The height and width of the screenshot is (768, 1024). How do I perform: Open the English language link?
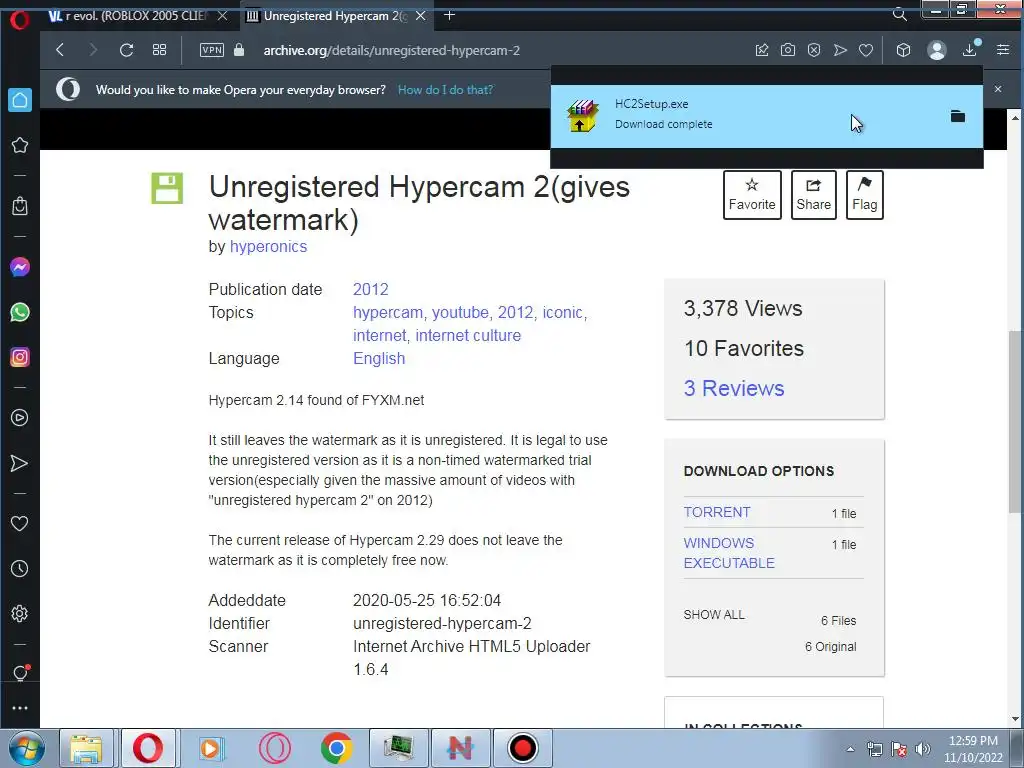(379, 359)
